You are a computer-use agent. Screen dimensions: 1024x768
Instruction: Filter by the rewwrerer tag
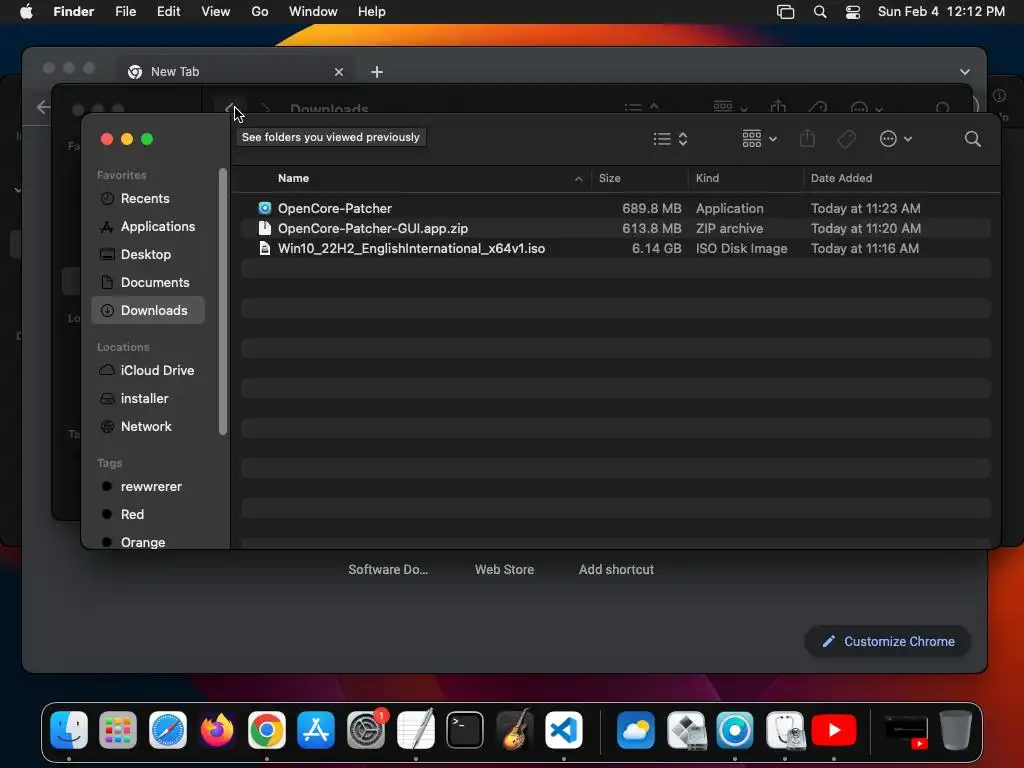151,487
